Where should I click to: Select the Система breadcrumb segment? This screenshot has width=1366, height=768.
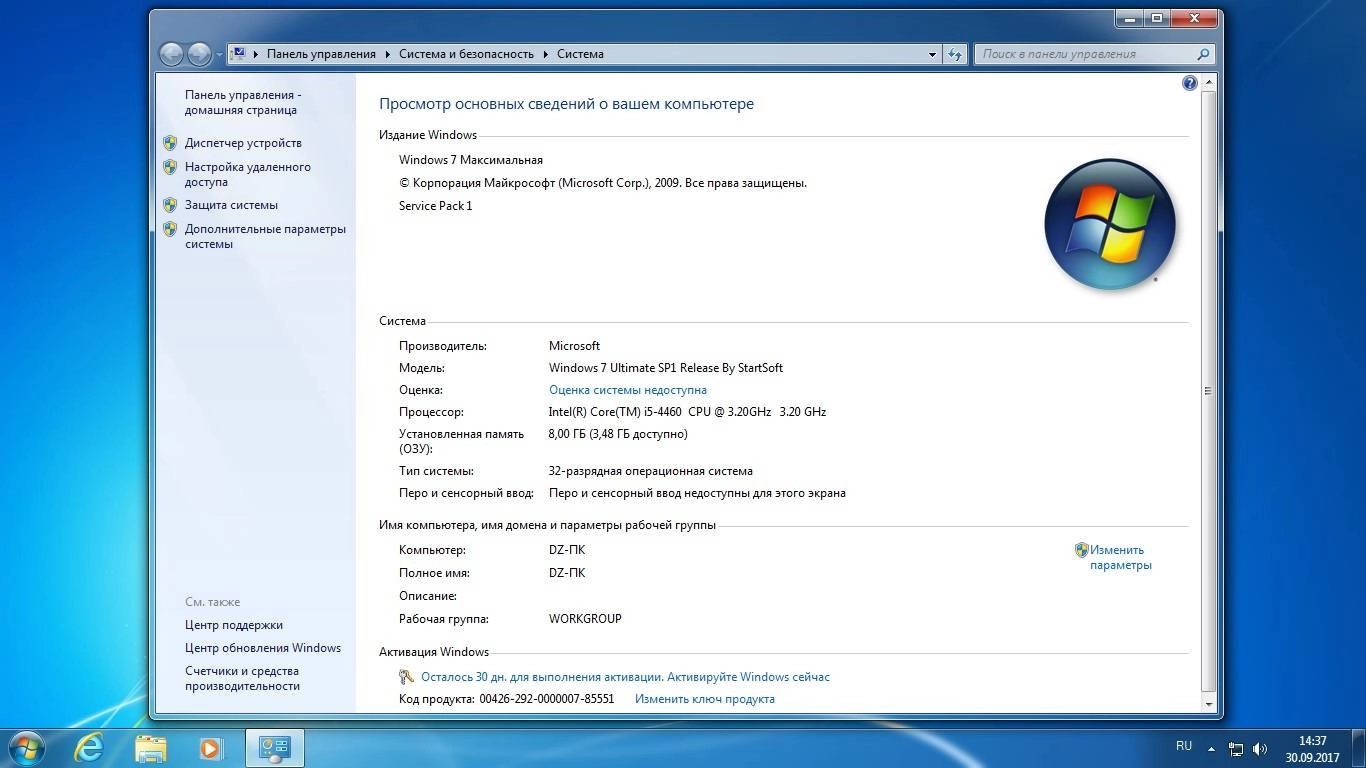580,54
